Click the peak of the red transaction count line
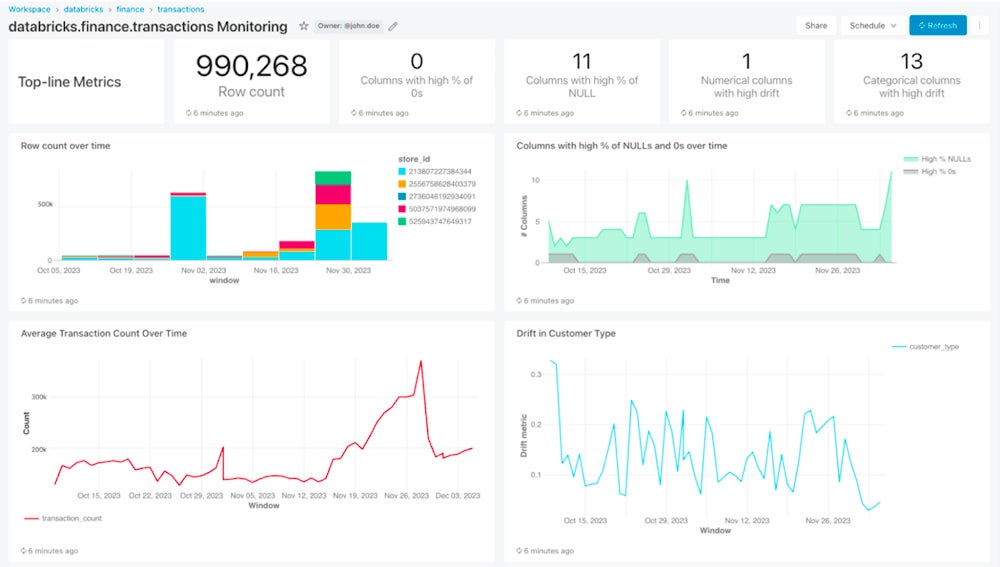Viewport: 1000px width, 567px height. tap(420, 362)
